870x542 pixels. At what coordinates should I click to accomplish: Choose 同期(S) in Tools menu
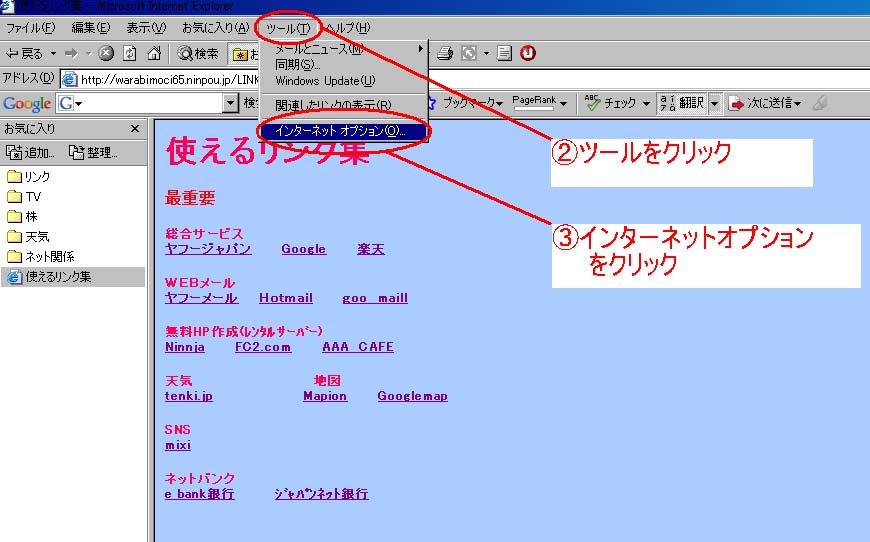[x=343, y=65]
